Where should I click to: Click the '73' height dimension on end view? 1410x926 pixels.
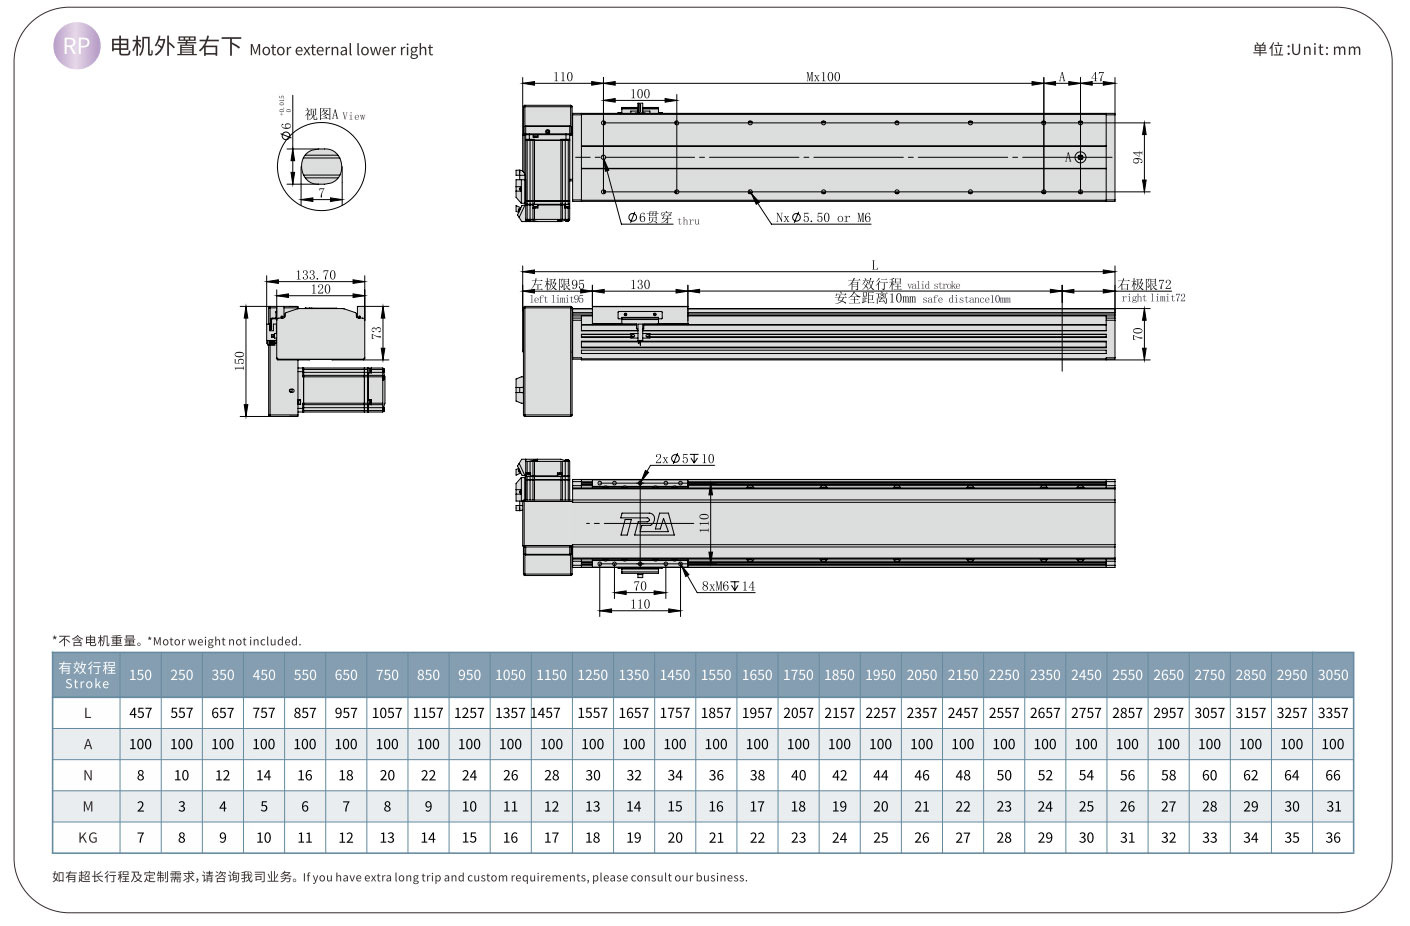(376, 332)
